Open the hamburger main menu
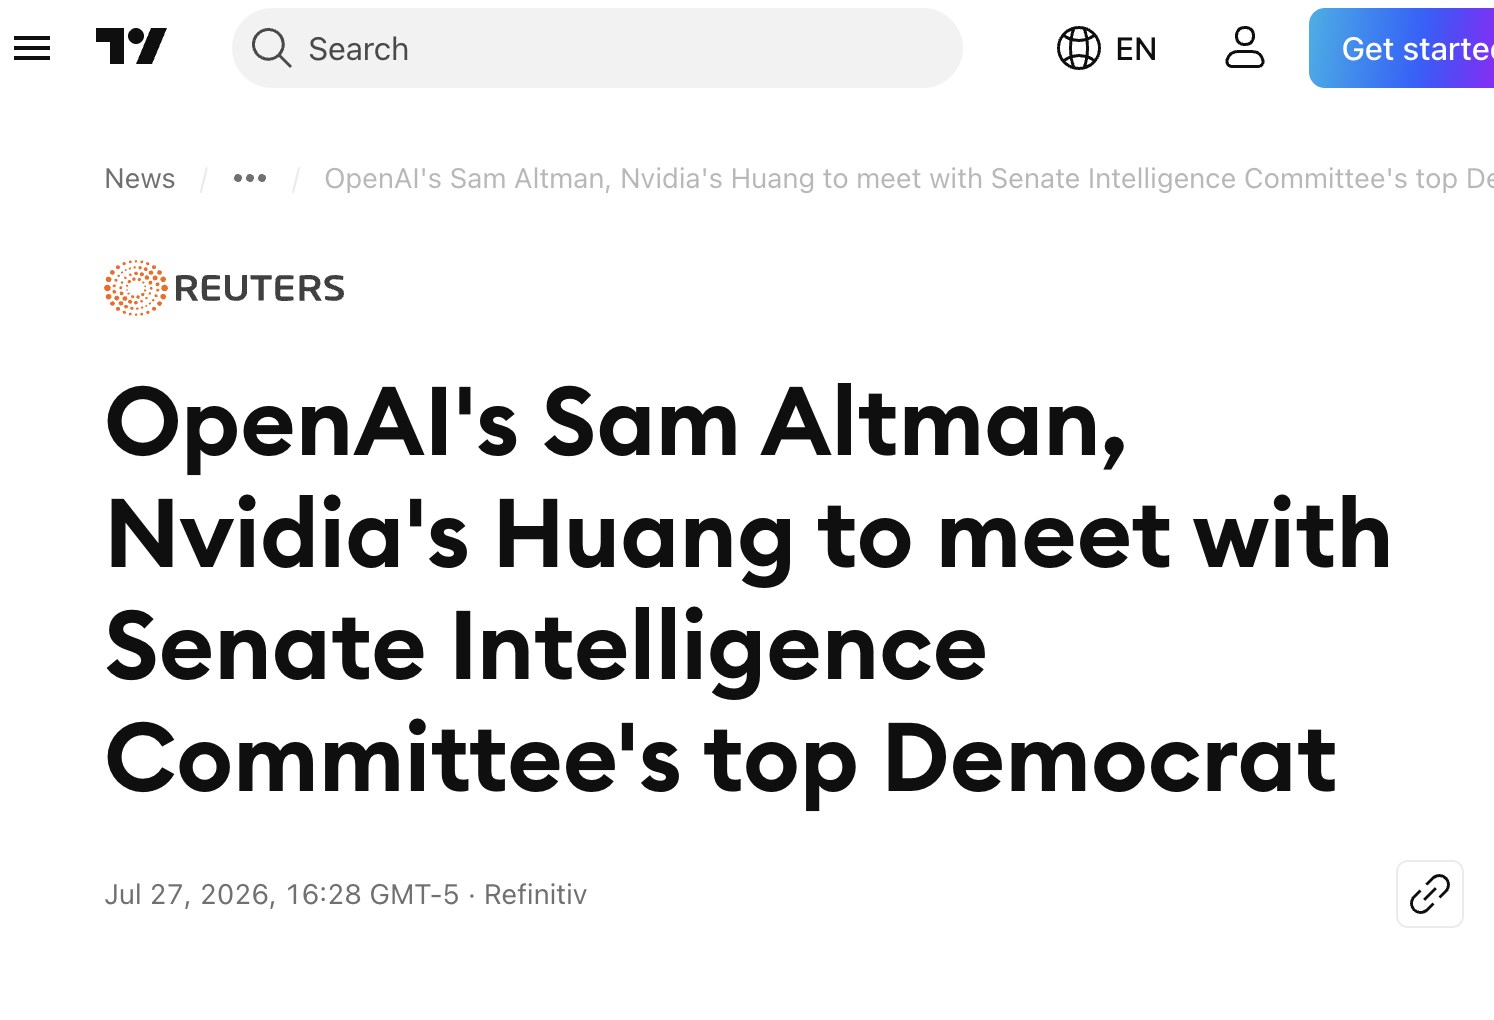 (x=32, y=48)
